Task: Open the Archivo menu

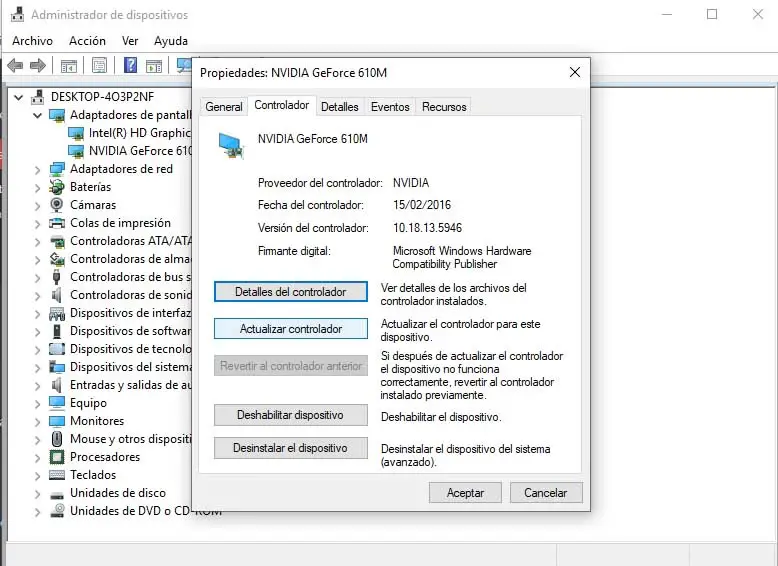Action: click(33, 41)
